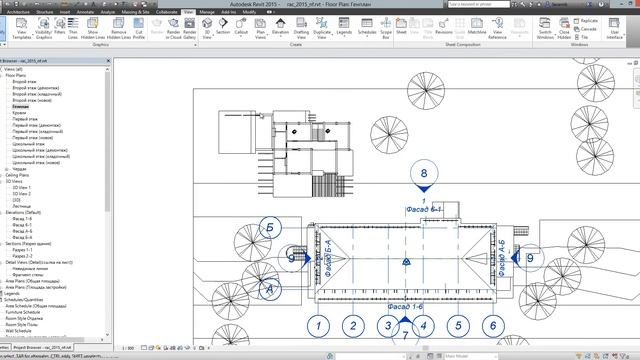
Task: Cascade open windows
Action: point(585,29)
